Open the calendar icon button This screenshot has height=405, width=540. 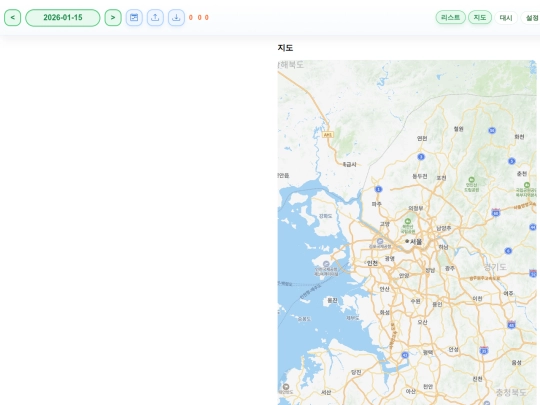coord(134,18)
